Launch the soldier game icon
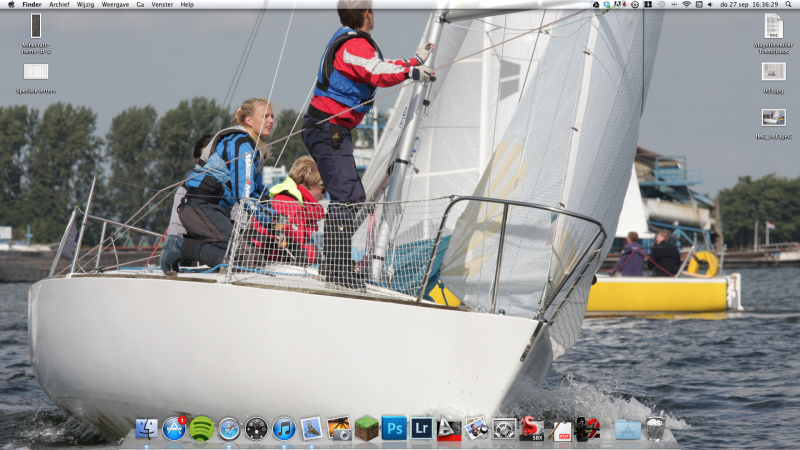Image resolution: width=800 pixels, height=450 pixels. (x=587, y=429)
